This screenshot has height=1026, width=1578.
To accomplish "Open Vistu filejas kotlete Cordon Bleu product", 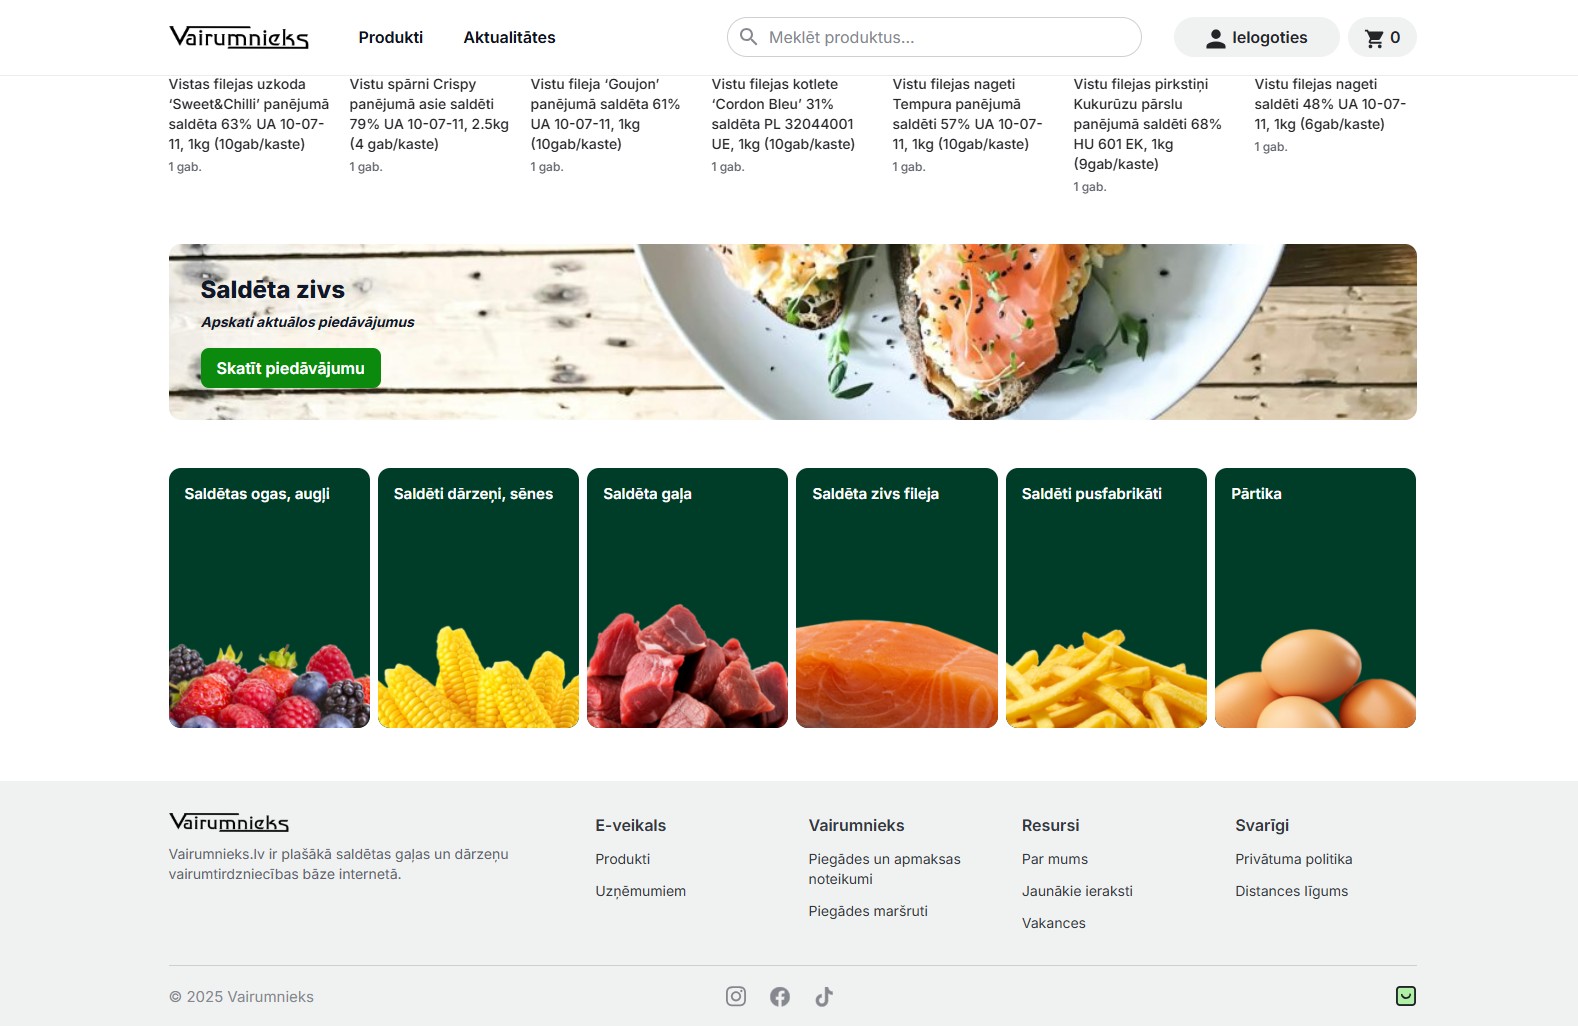I will coord(783,114).
